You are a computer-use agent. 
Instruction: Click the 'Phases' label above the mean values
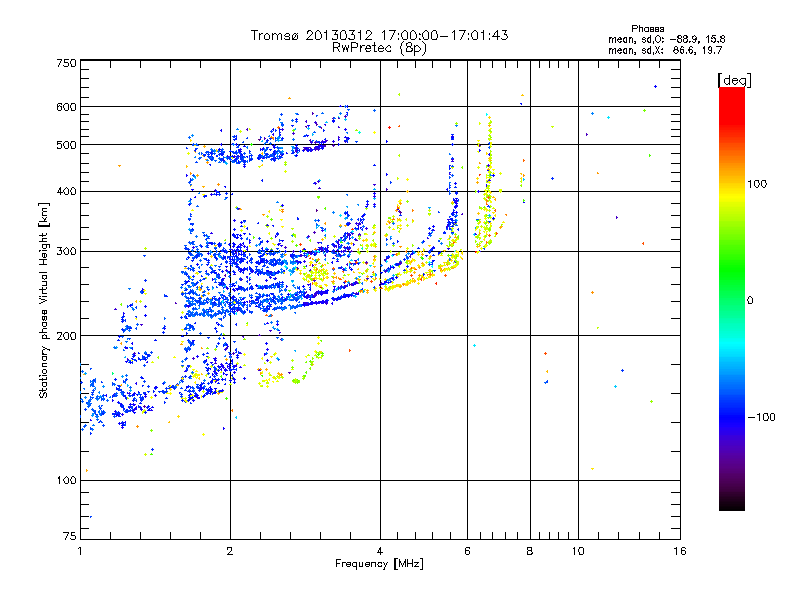(x=647, y=29)
